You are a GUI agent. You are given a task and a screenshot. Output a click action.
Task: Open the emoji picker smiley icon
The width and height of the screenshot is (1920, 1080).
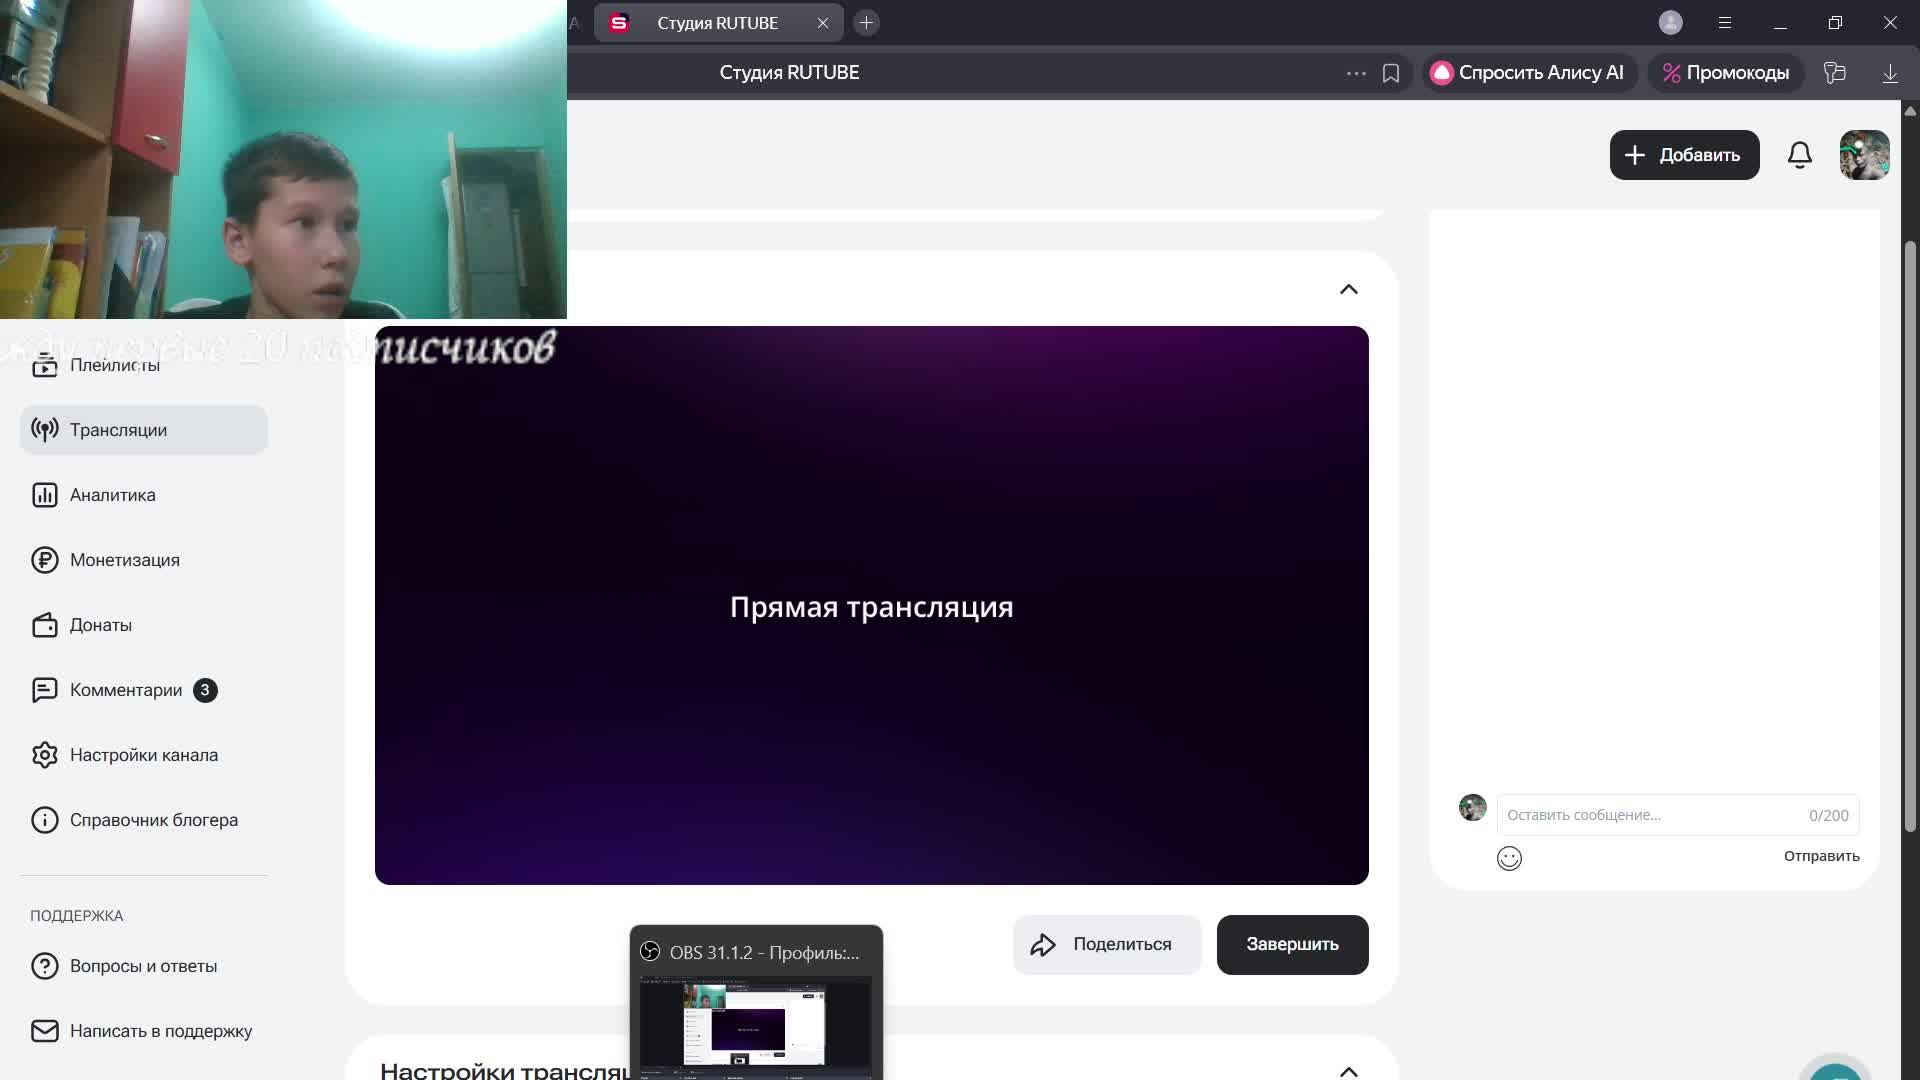[x=1509, y=858]
